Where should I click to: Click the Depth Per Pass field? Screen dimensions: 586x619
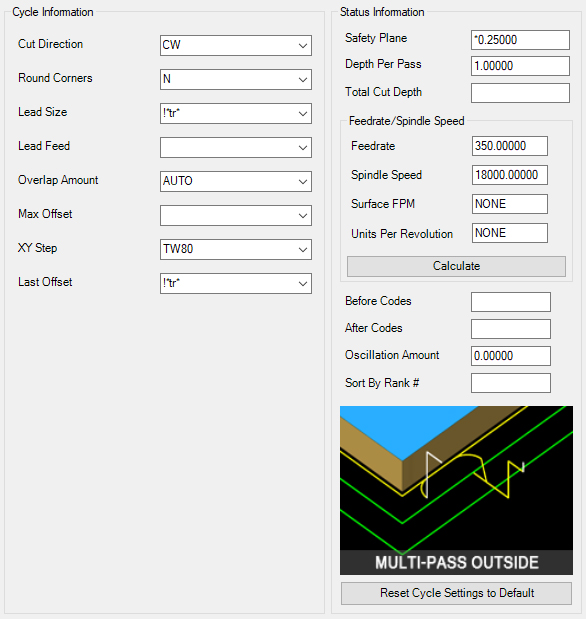(520, 66)
